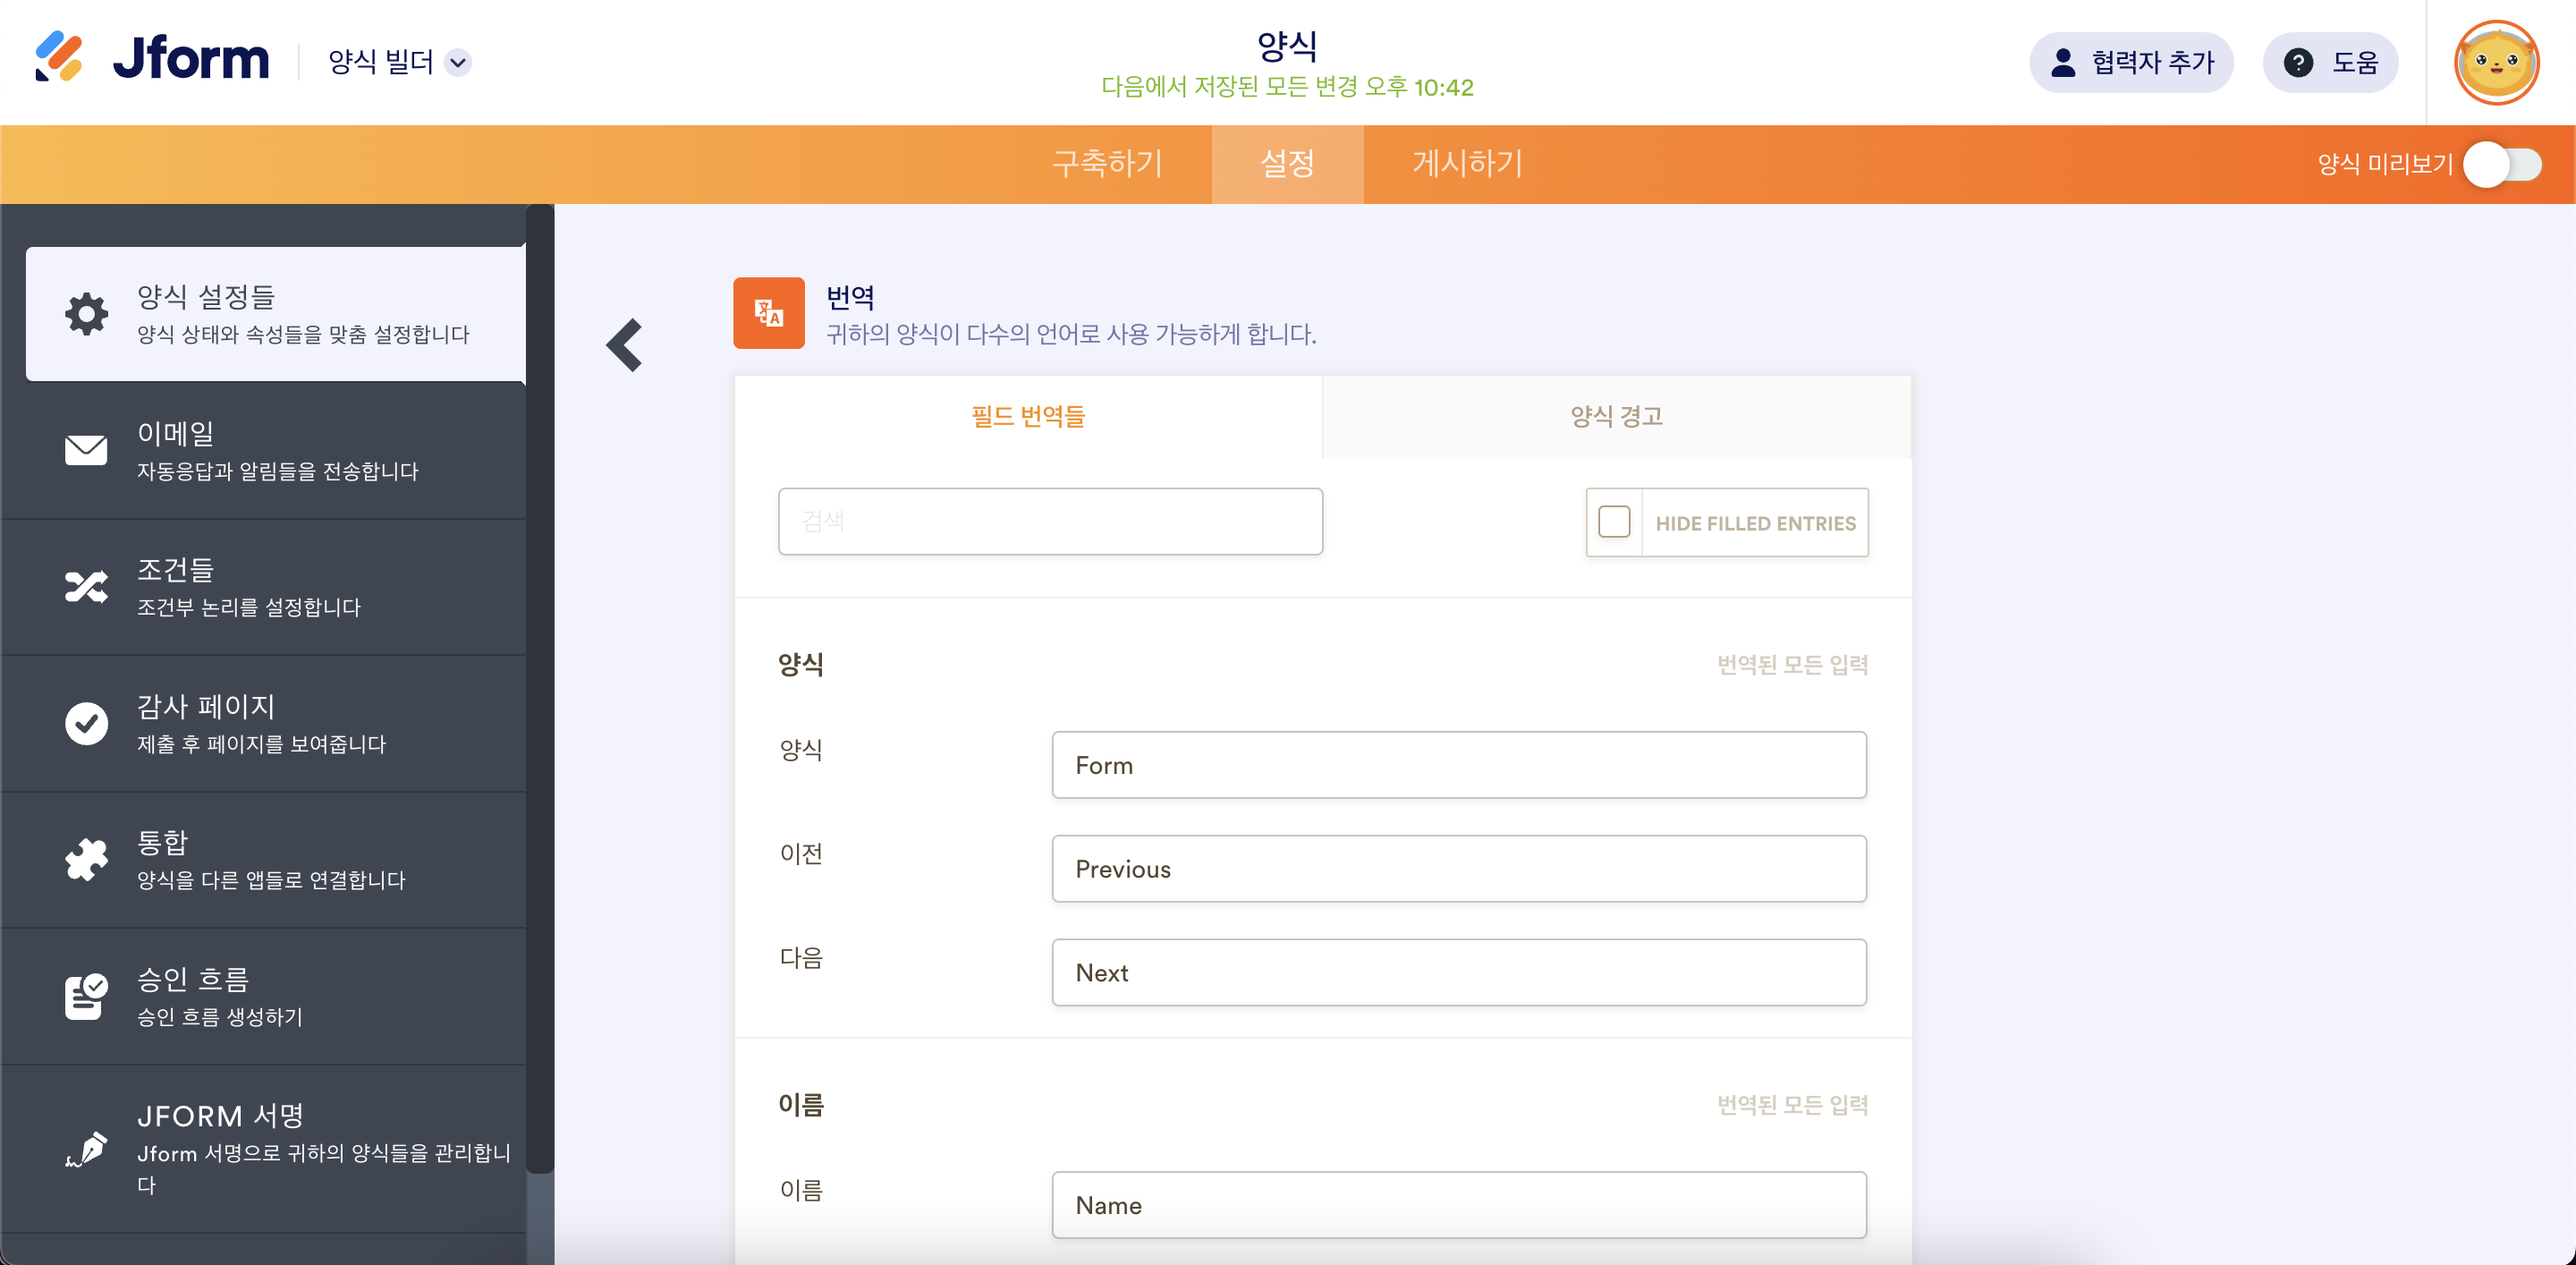
Task: Switch to the 양식 경고 tab
Action: click(1615, 416)
